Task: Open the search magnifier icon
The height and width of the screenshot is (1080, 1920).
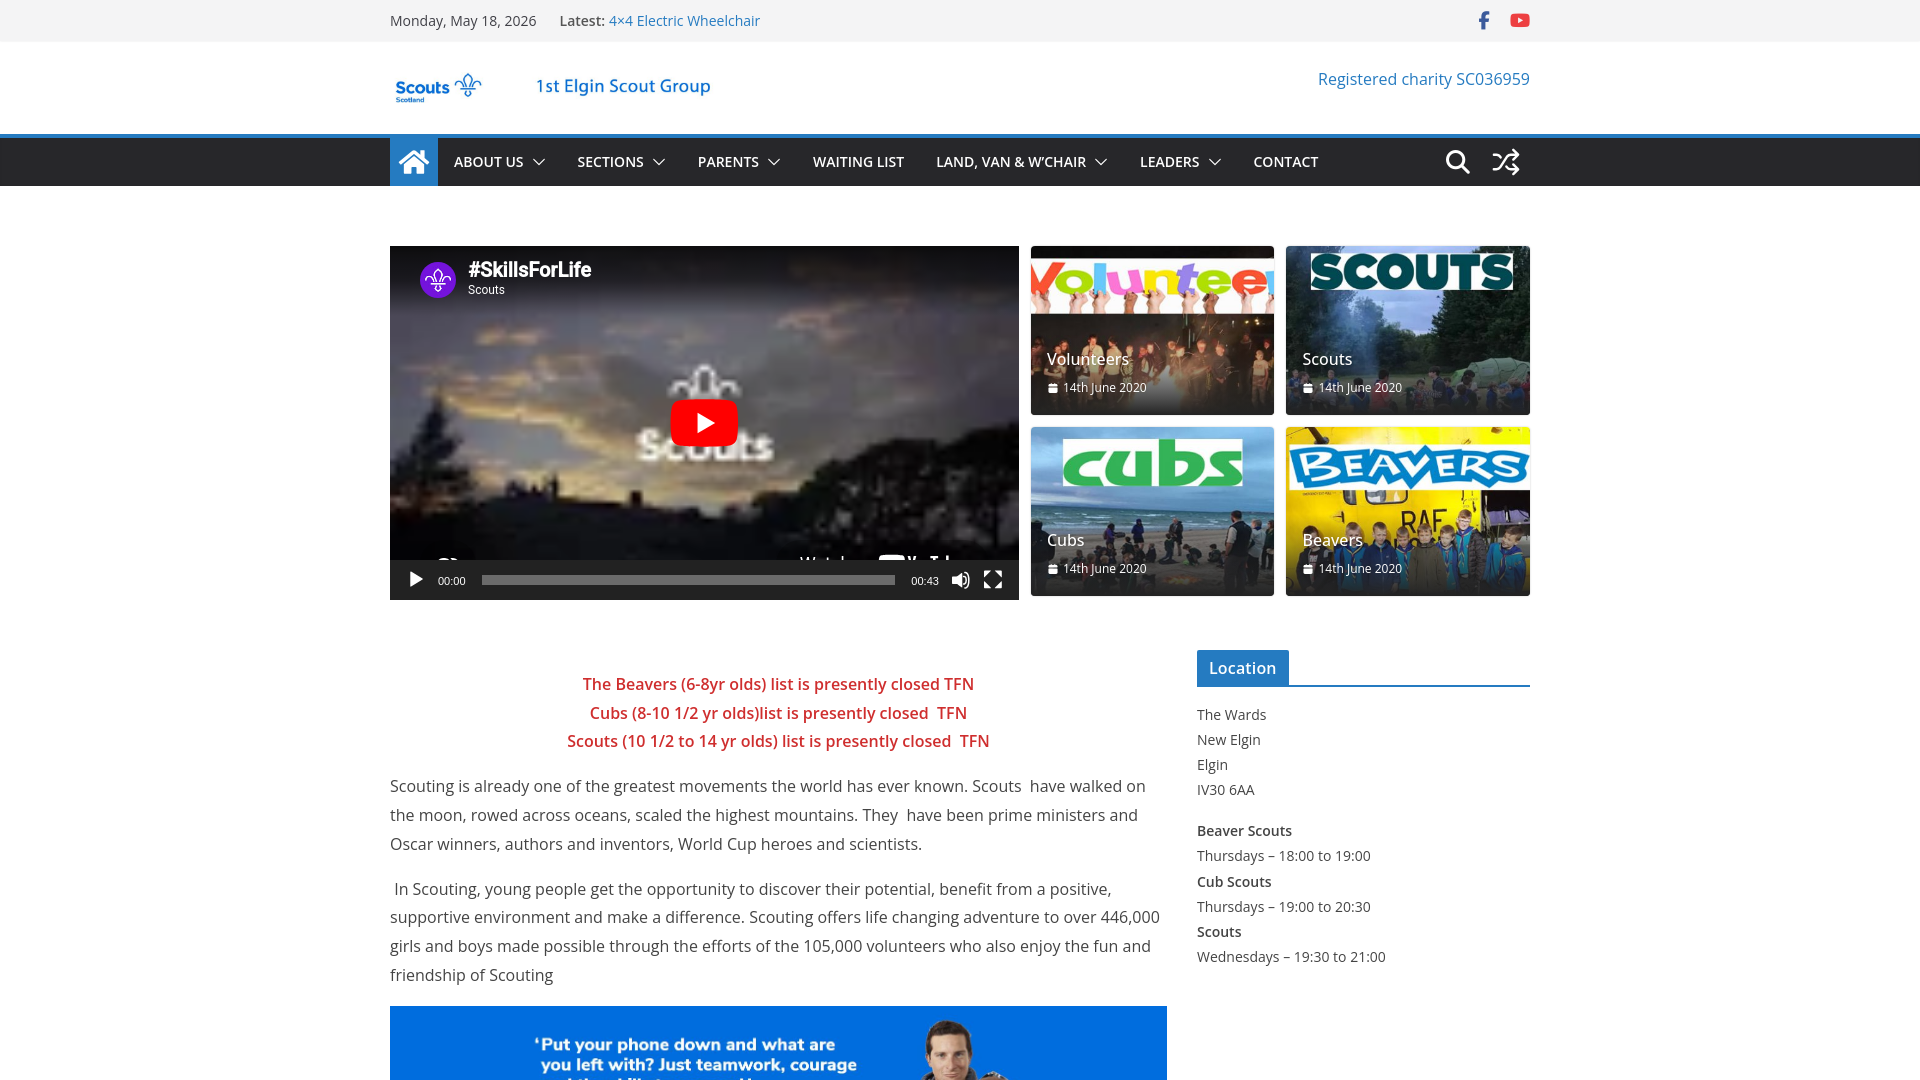Action: 1458,162
